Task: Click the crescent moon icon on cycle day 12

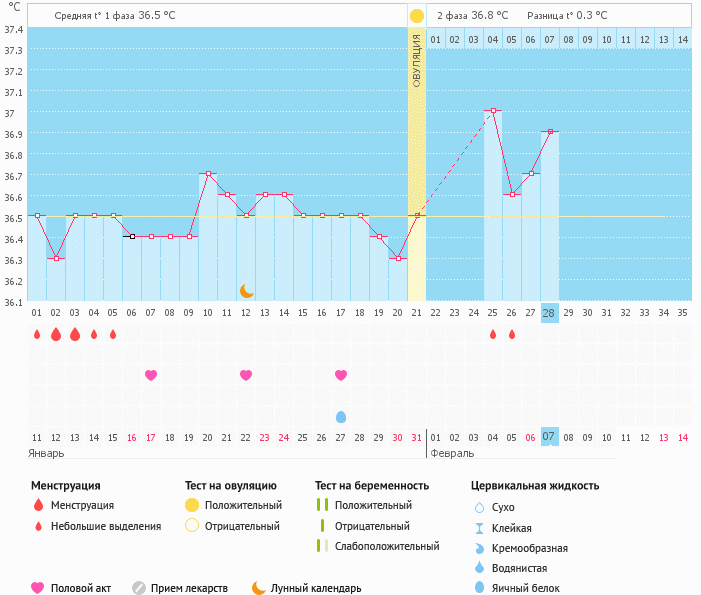Action: click(x=246, y=291)
